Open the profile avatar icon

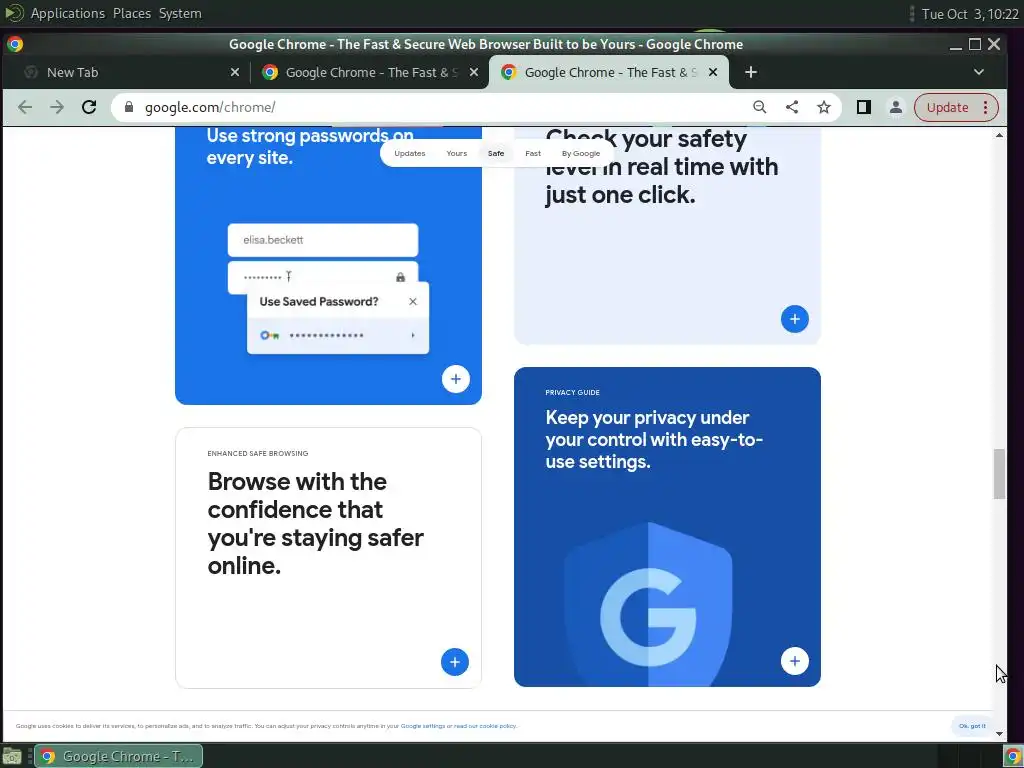click(895, 107)
